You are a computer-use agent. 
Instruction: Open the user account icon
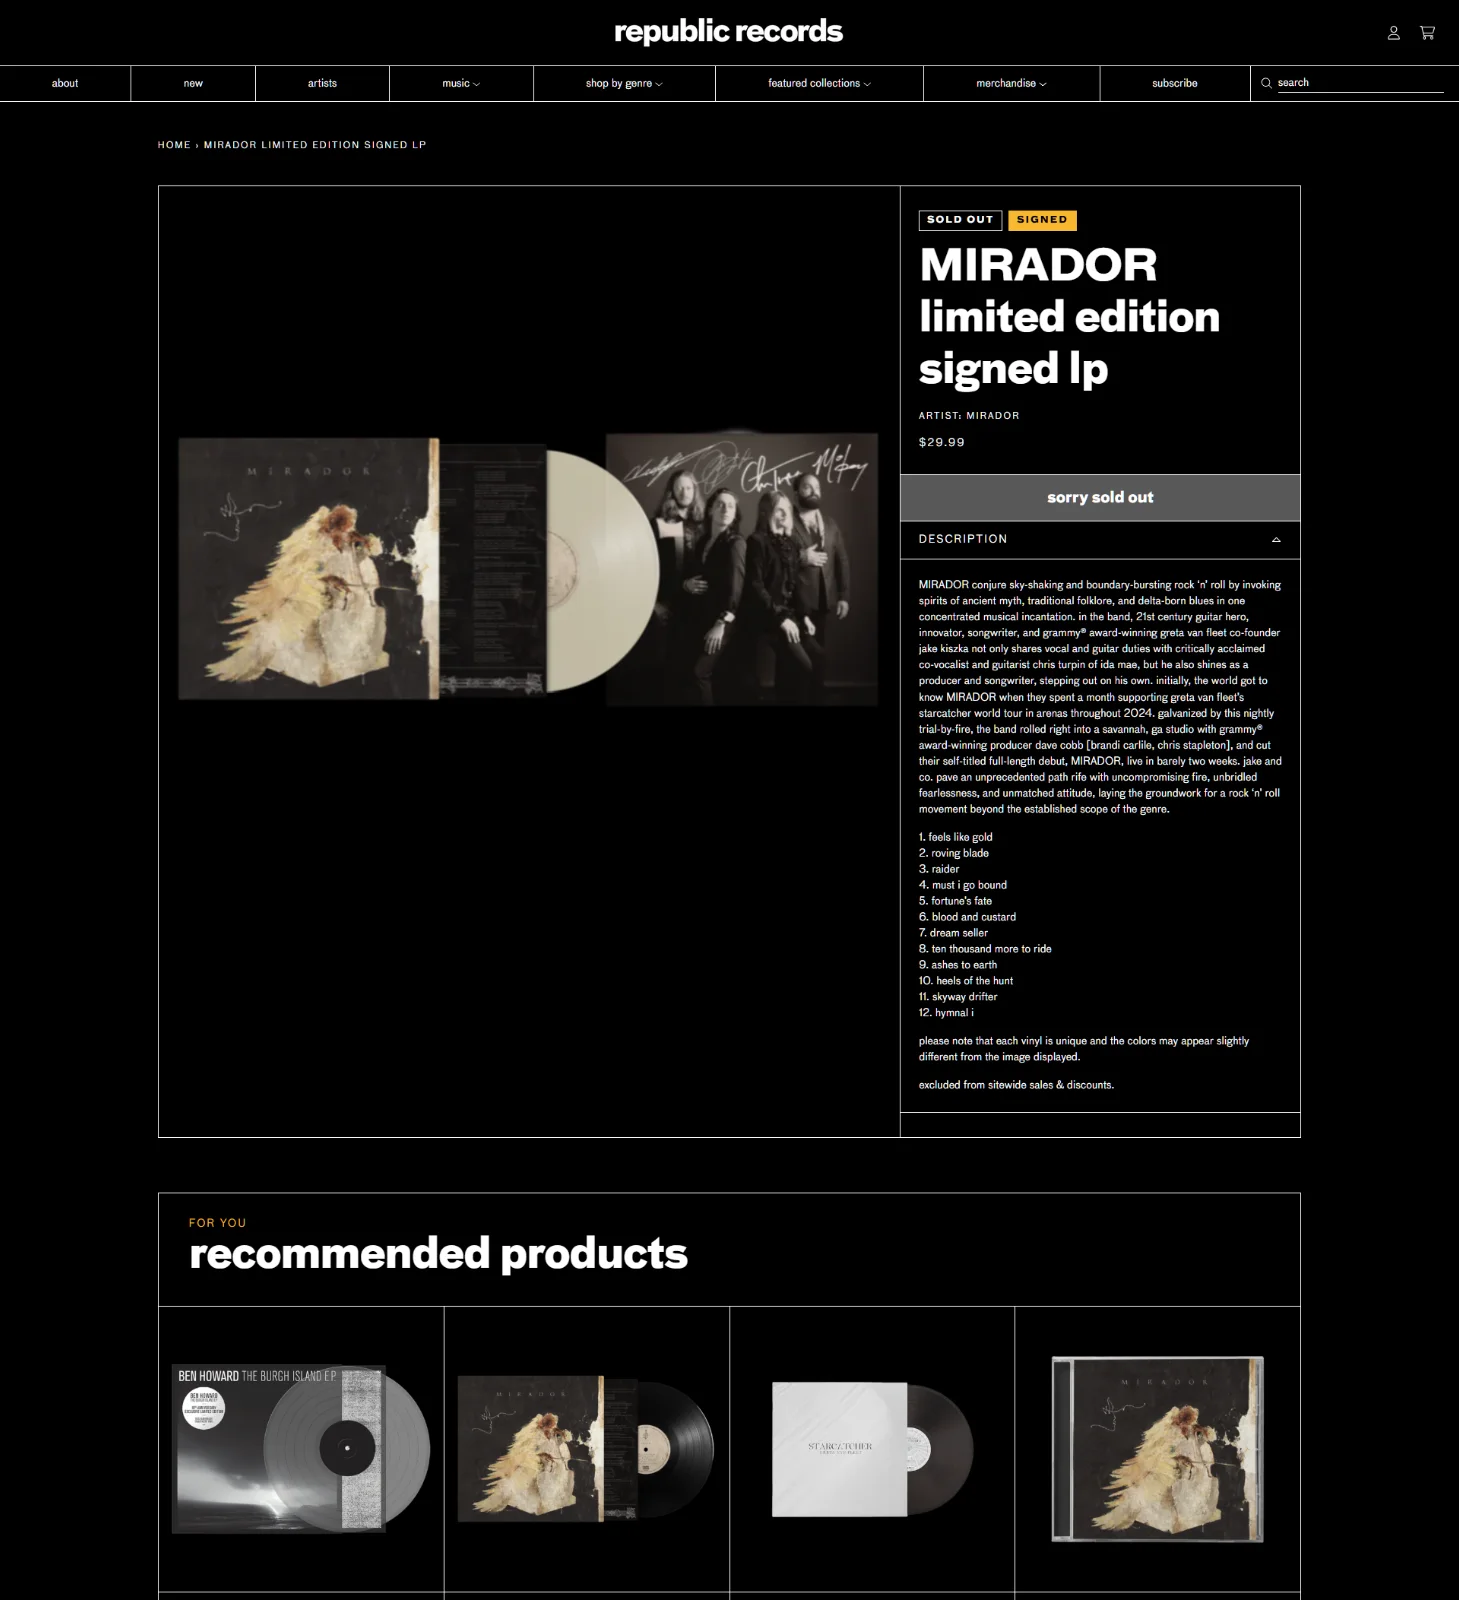[1393, 33]
